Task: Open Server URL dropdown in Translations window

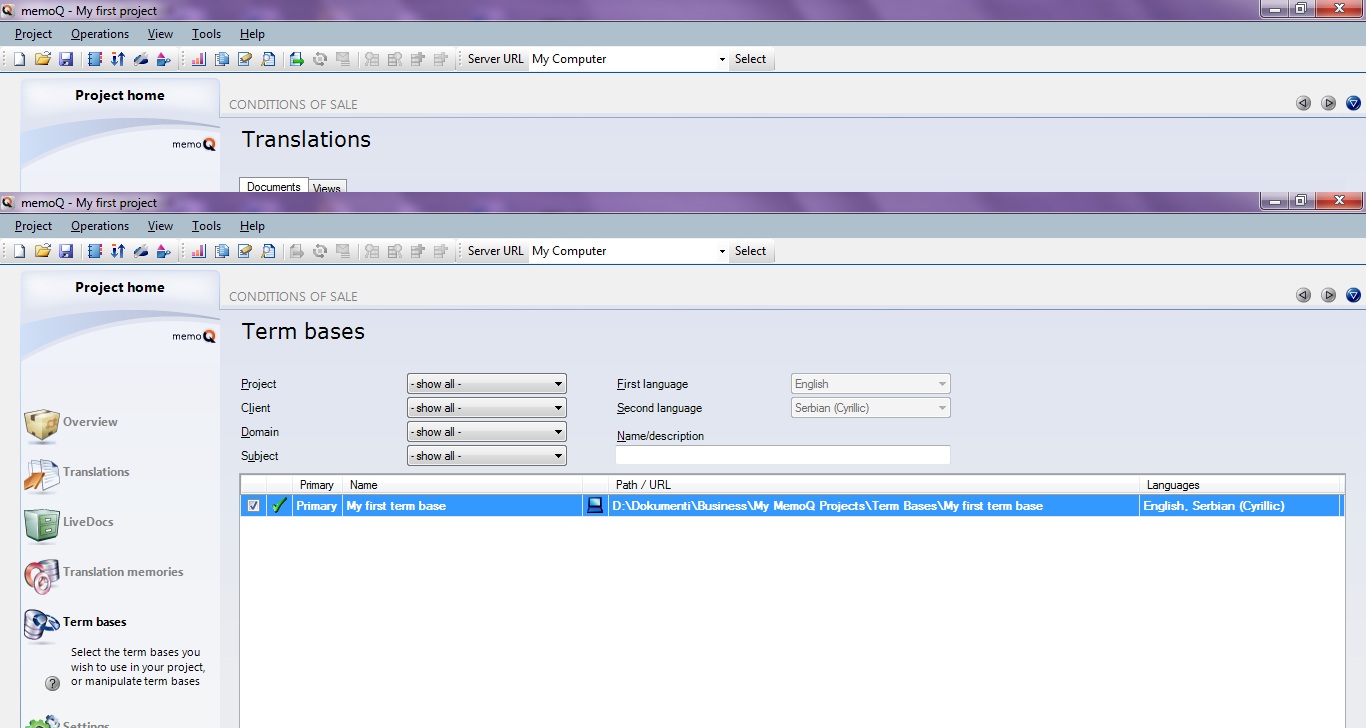Action: point(722,60)
